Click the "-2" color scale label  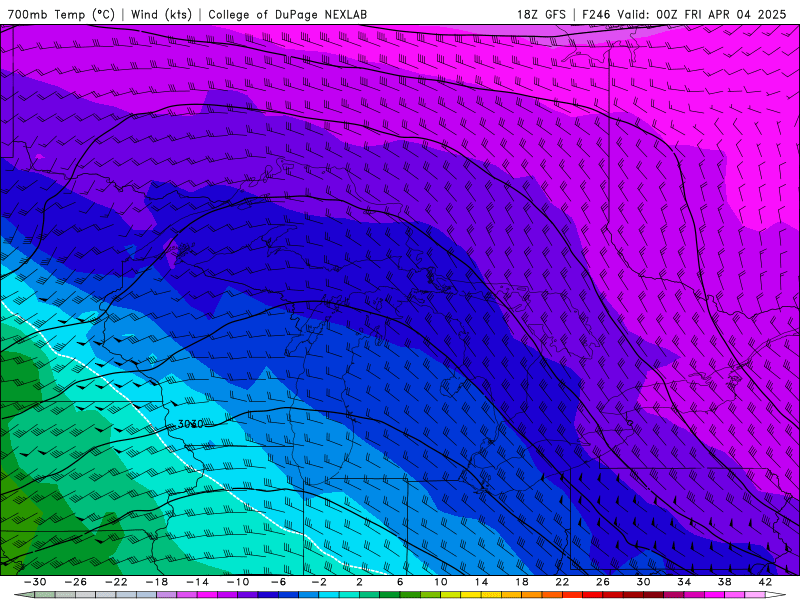click(x=319, y=582)
